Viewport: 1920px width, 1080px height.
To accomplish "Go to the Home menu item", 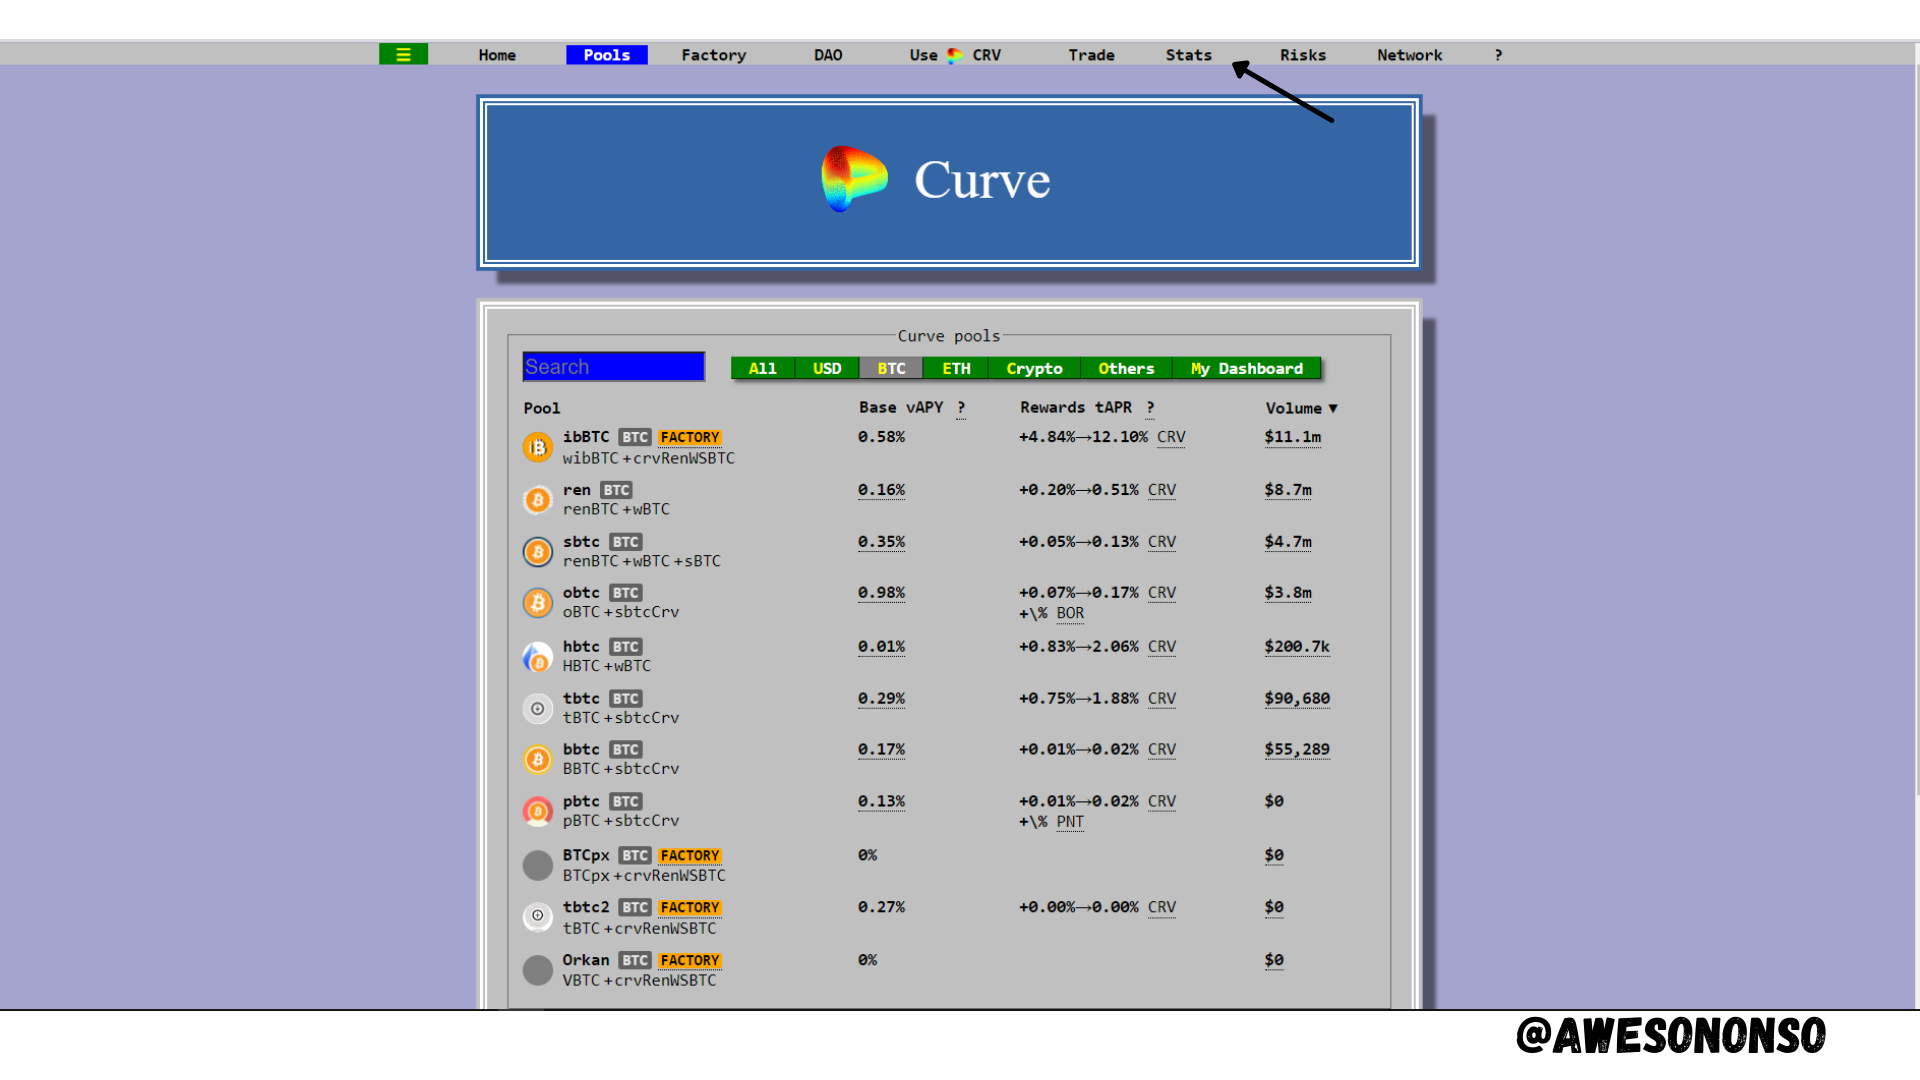I will click(x=497, y=56).
